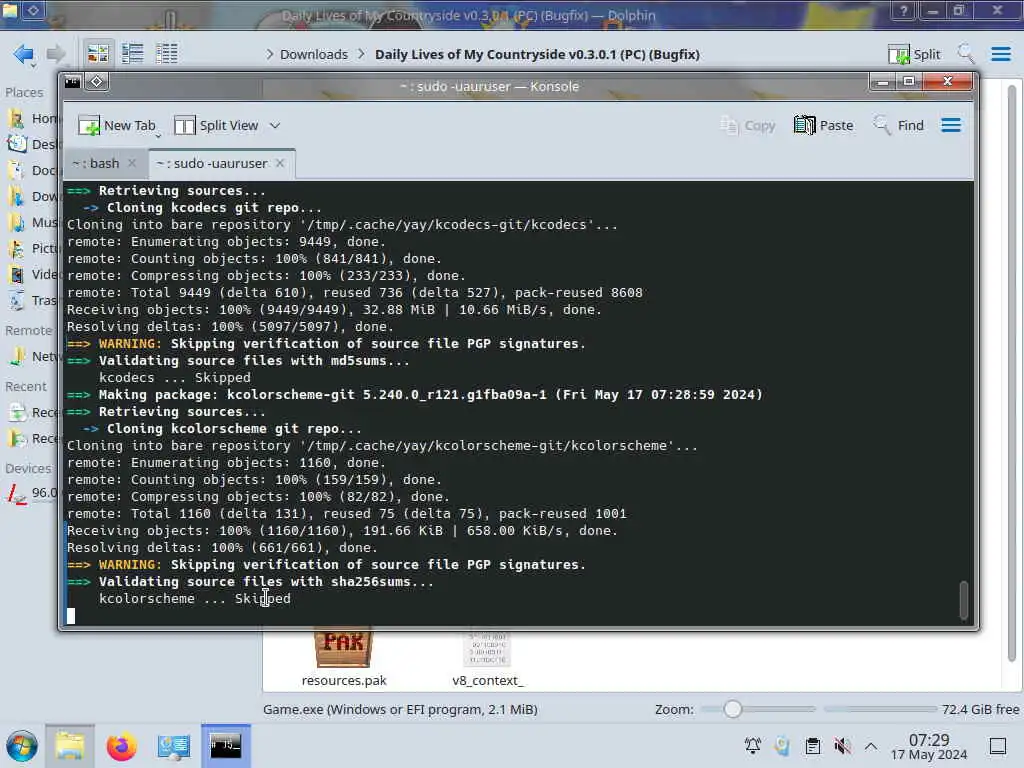Click the current folder breadcrumb in Dolphin
1024x768 pixels.
coord(537,54)
